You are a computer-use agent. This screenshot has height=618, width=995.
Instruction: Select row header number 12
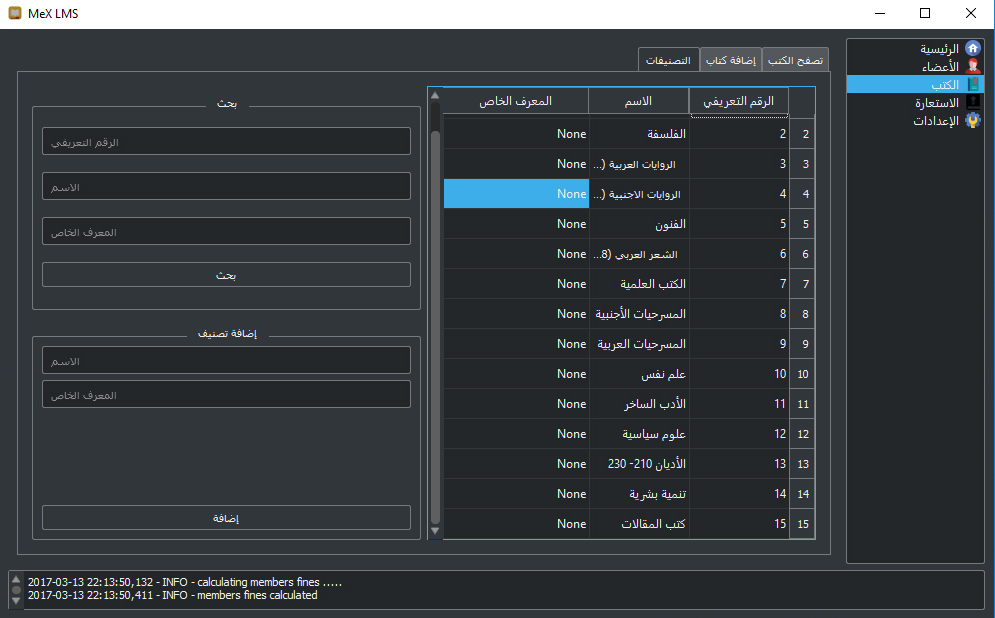point(803,433)
